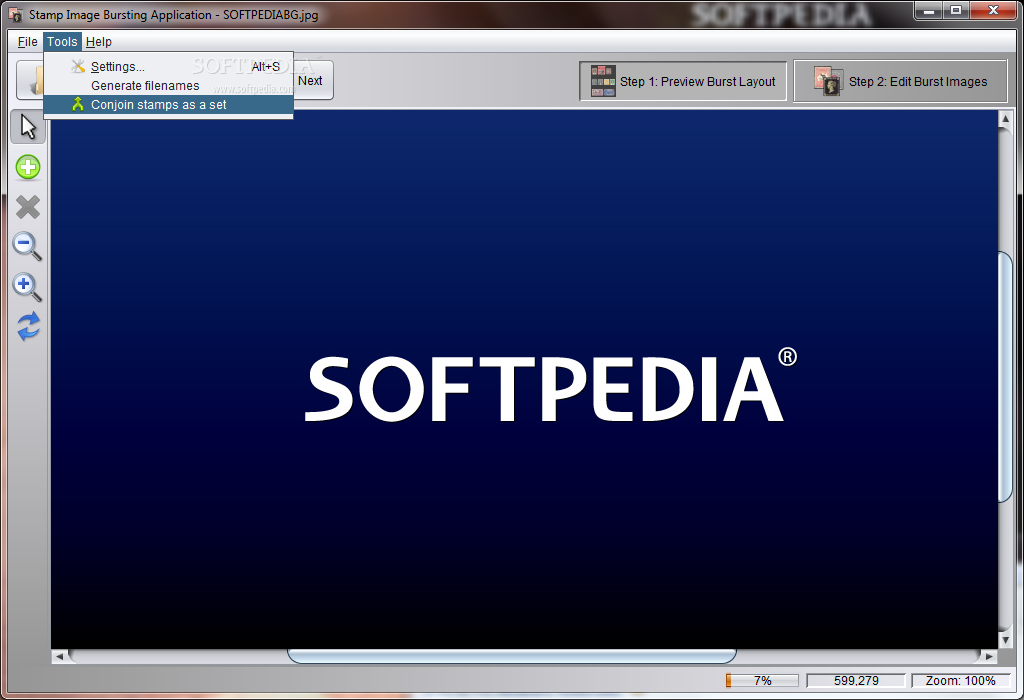
Task: Click the vertical scrollbar thumb
Action: [x=1005, y=377]
